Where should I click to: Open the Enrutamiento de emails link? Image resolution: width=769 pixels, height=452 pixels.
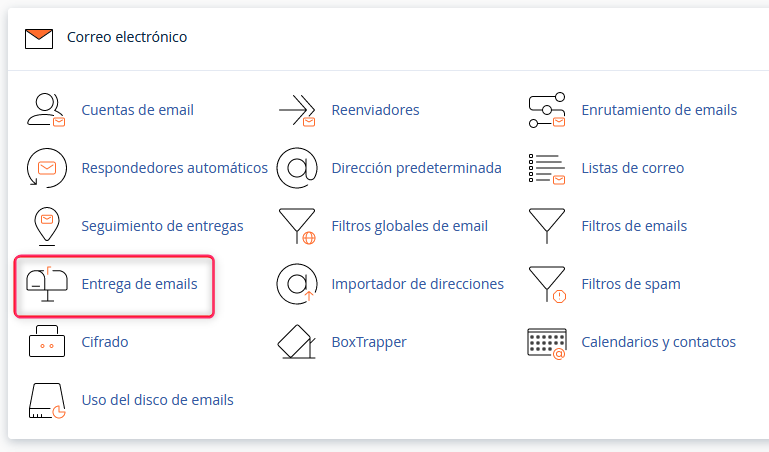pyautogui.click(x=659, y=110)
